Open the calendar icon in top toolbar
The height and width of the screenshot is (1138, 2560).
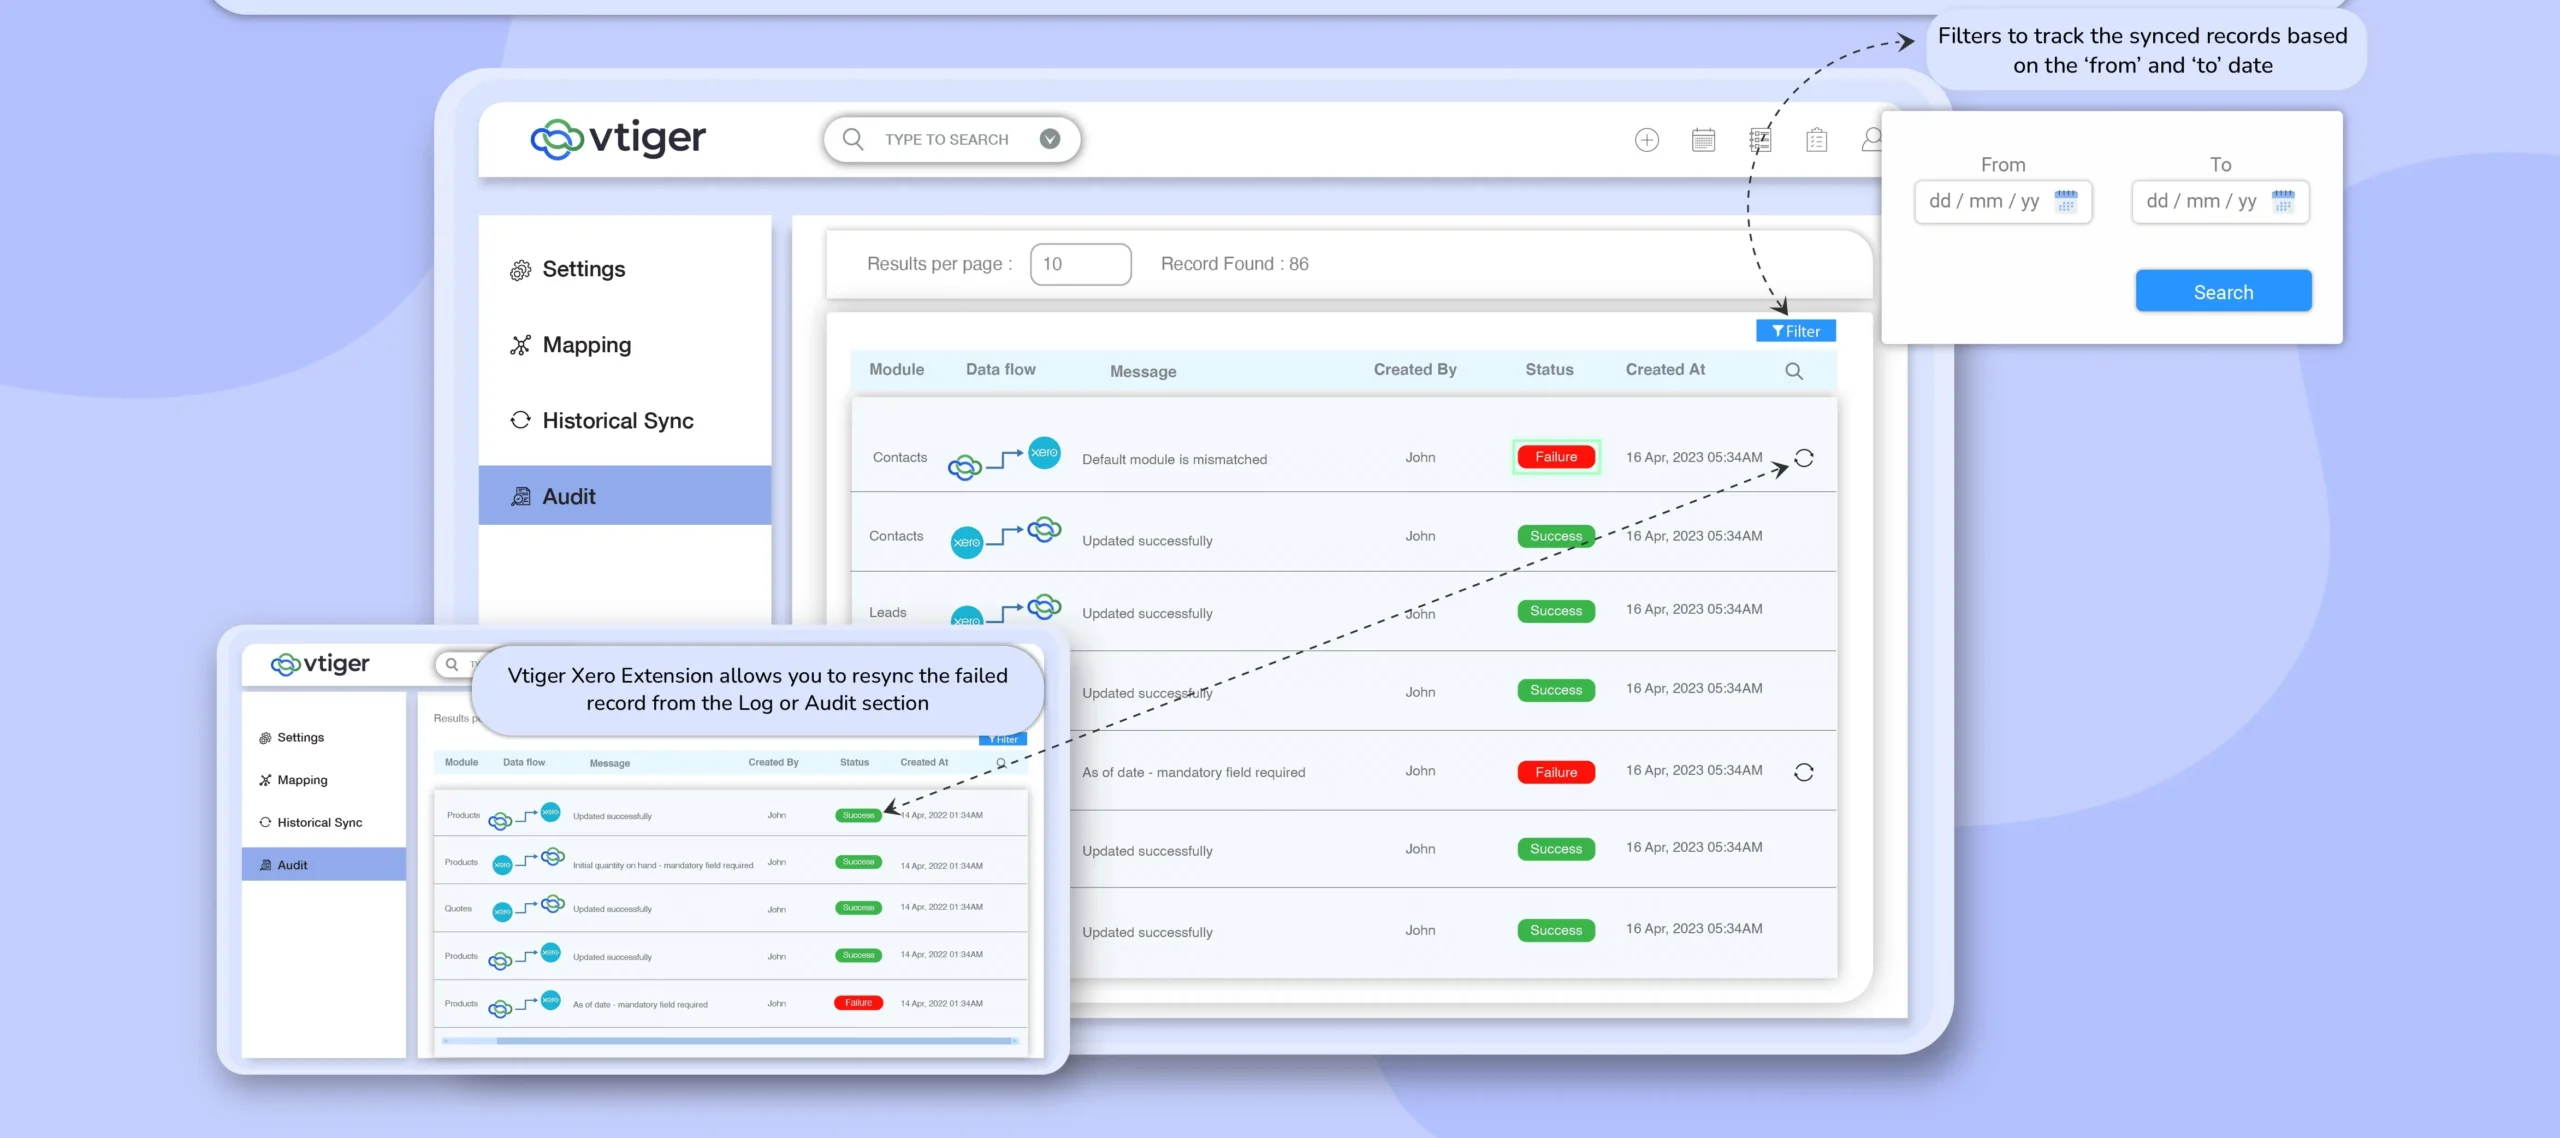coord(1703,140)
